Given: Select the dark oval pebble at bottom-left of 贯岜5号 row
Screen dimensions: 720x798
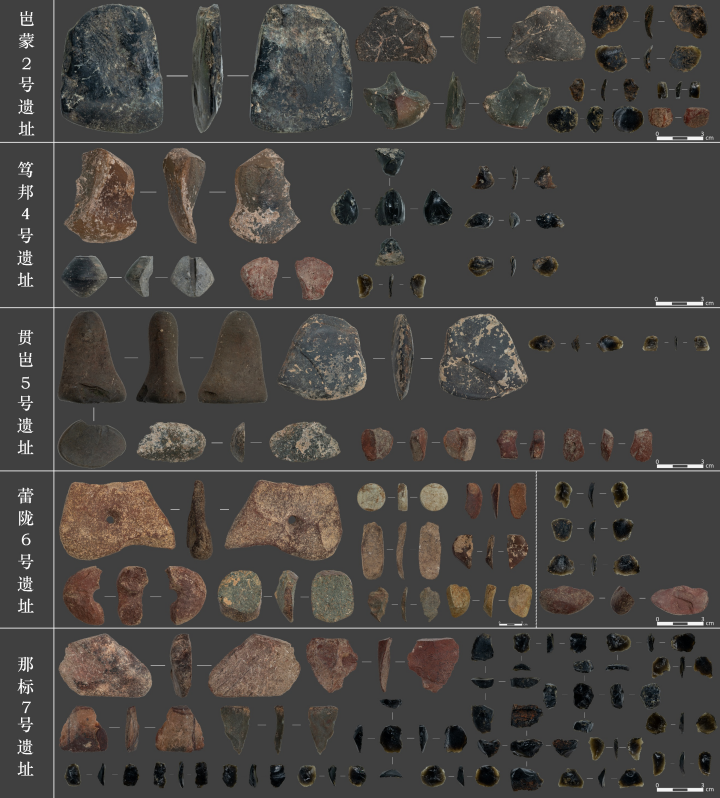Looking at the screenshot, I should pos(92,443).
